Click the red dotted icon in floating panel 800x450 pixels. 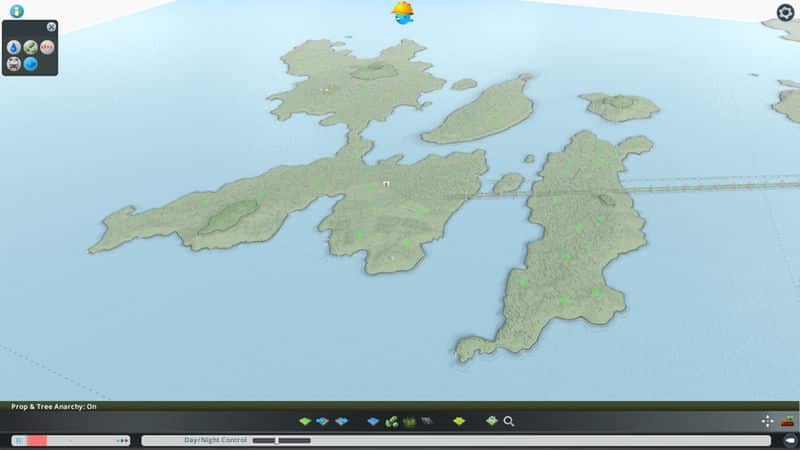(x=47, y=47)
